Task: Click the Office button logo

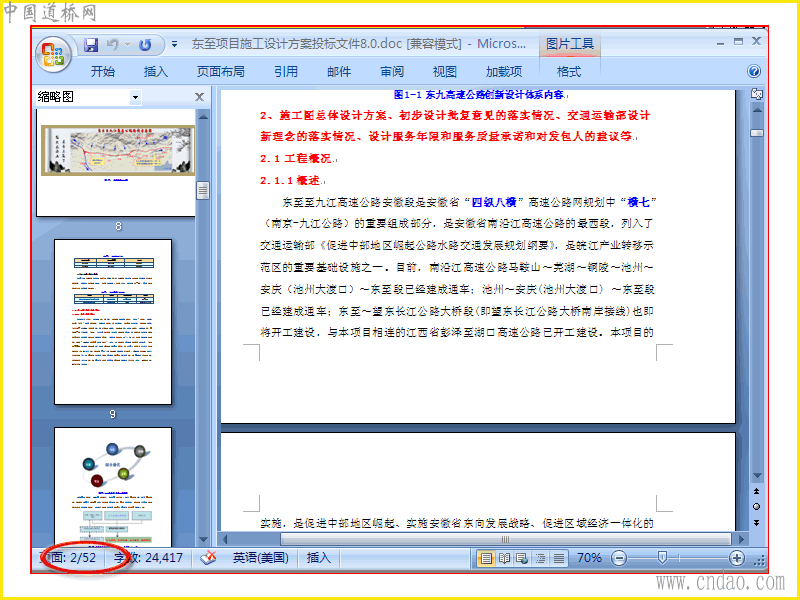Action: (53, 54)
